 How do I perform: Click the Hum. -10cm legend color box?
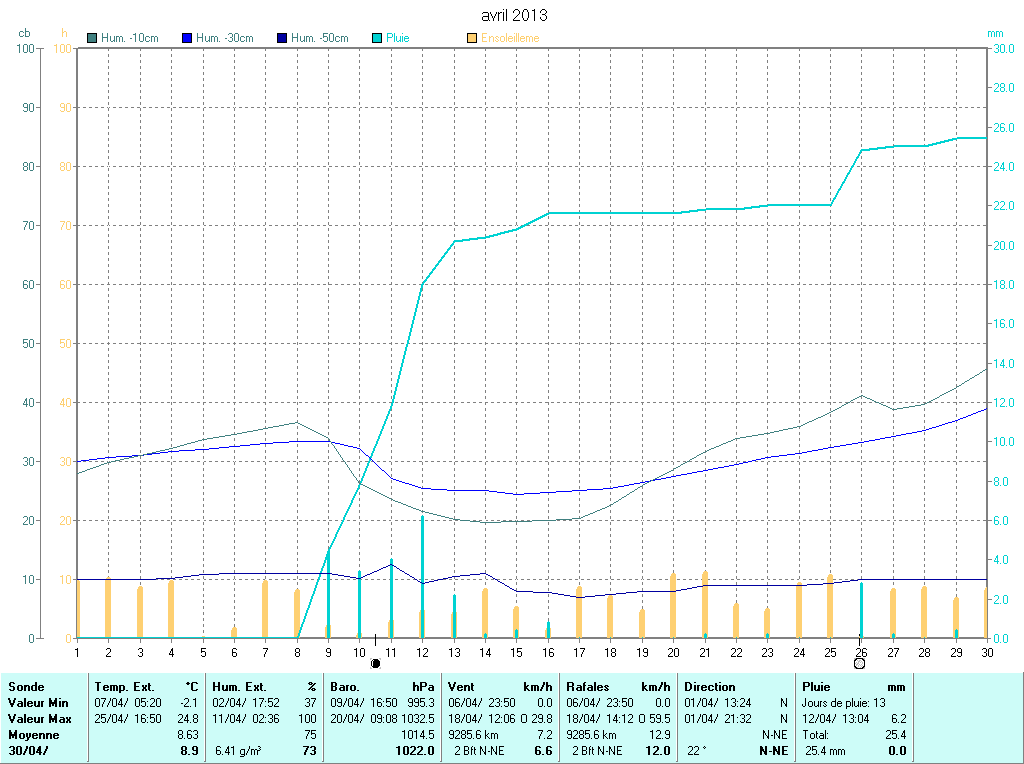tap(93, 38)
